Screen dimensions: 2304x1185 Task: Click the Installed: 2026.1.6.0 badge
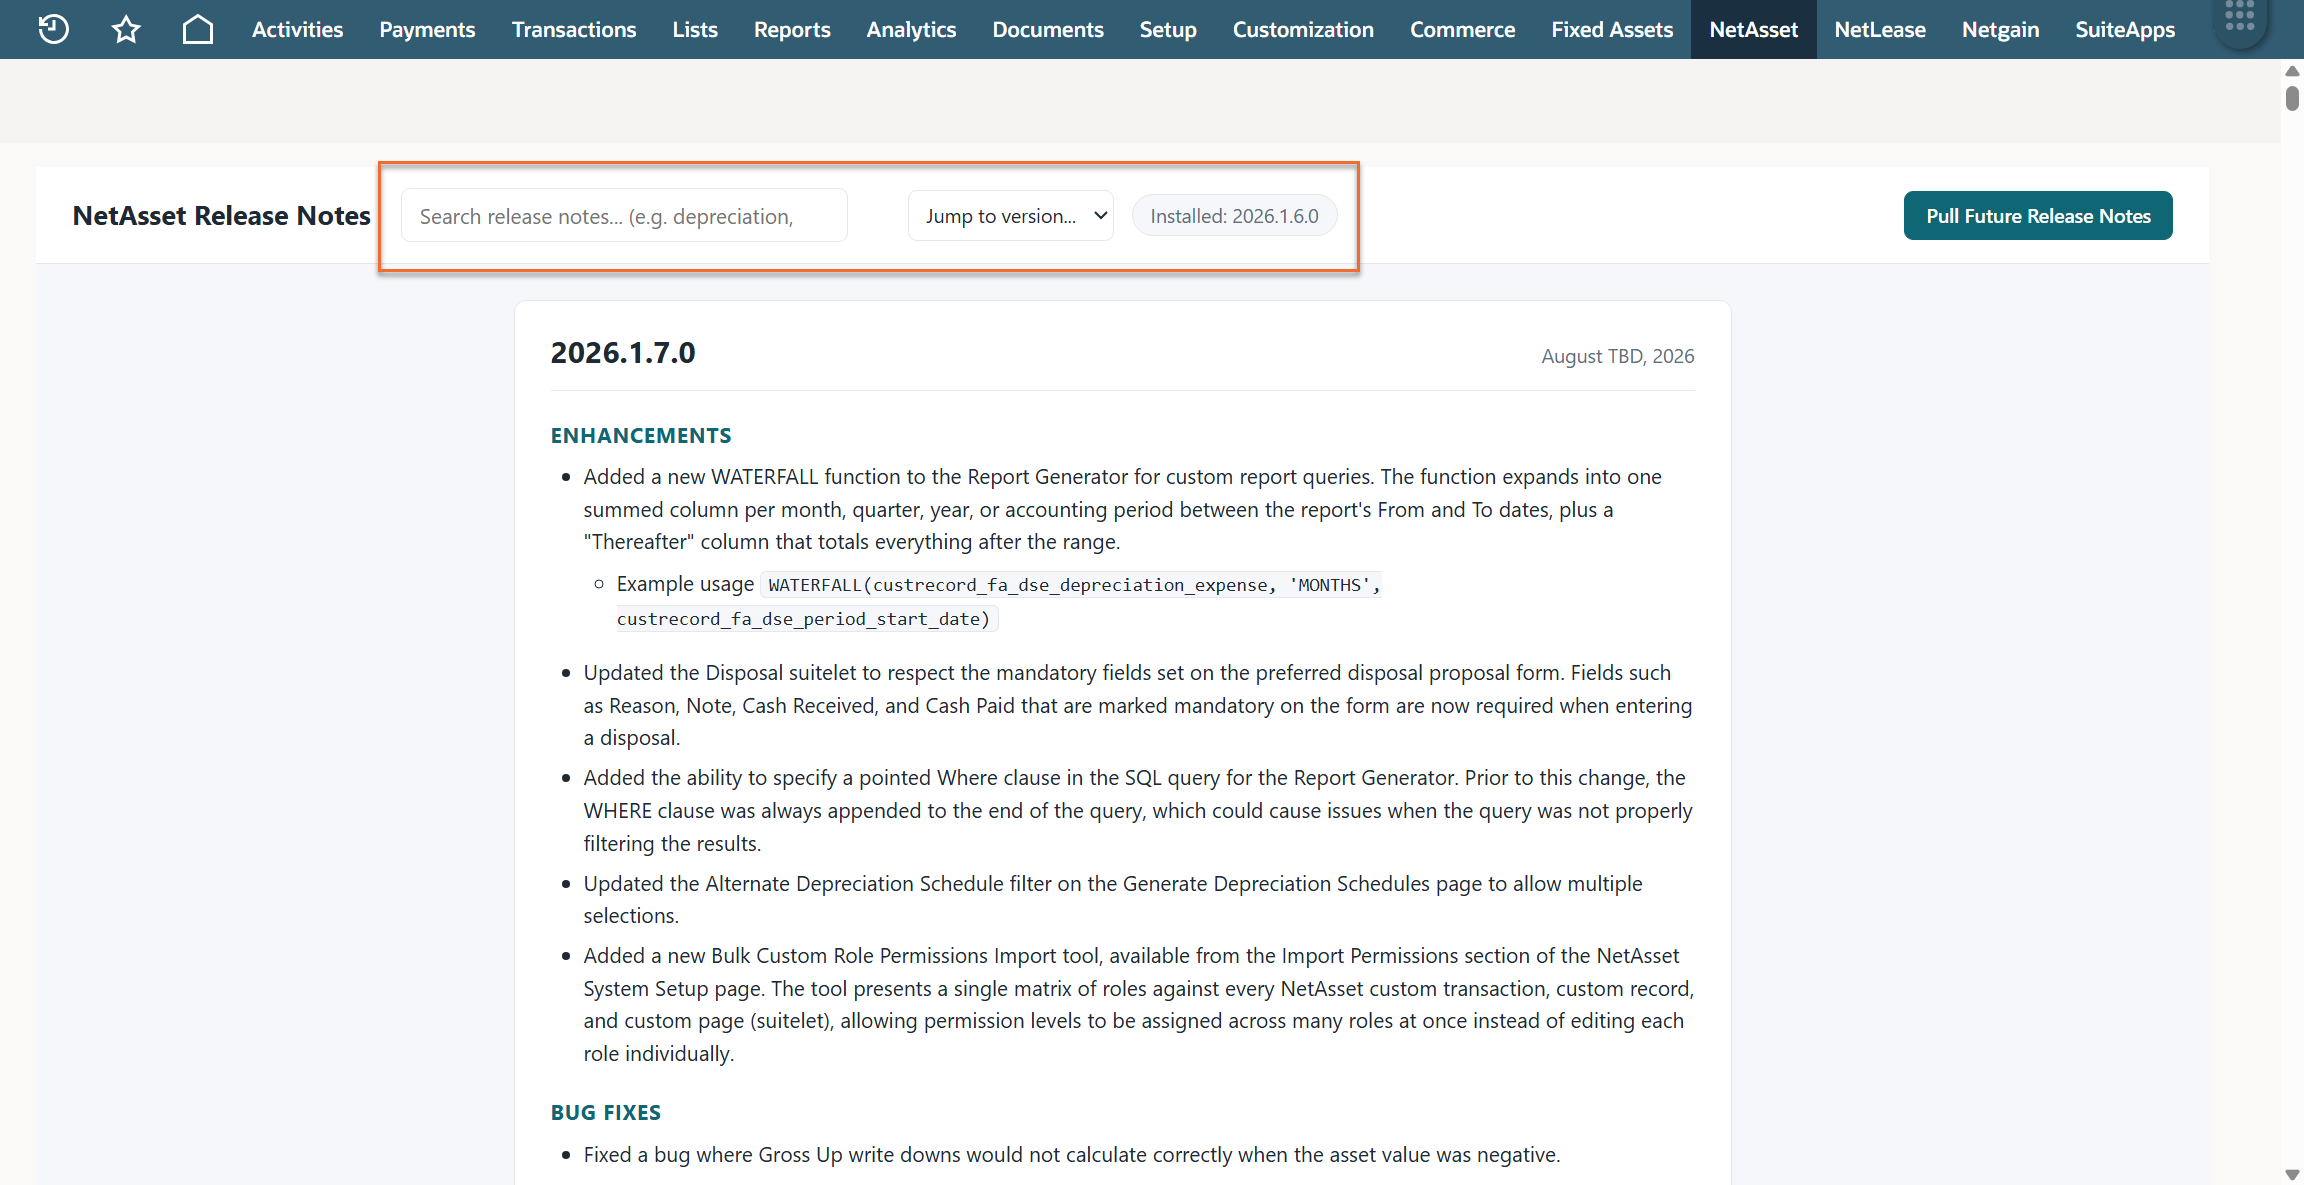(1234, 216)
